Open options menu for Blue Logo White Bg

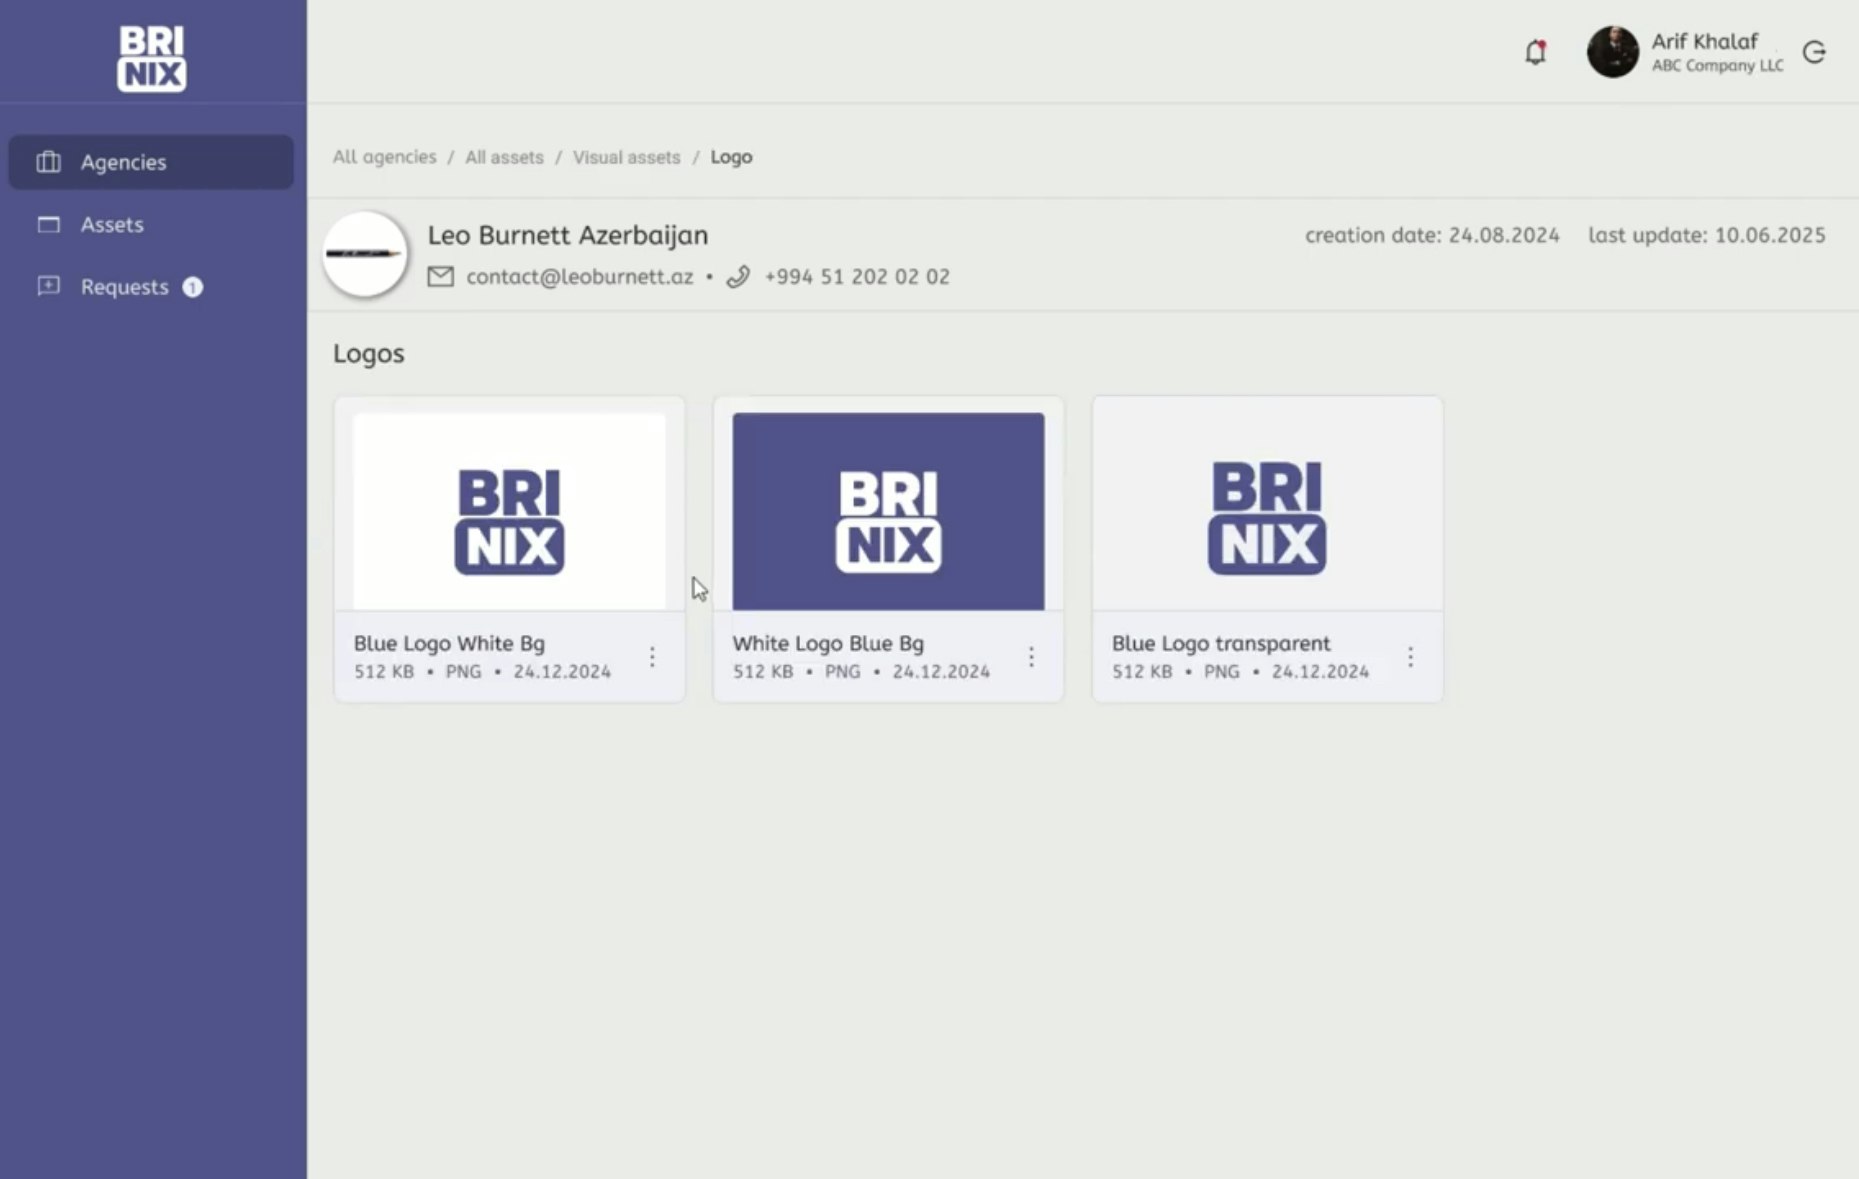652,657
